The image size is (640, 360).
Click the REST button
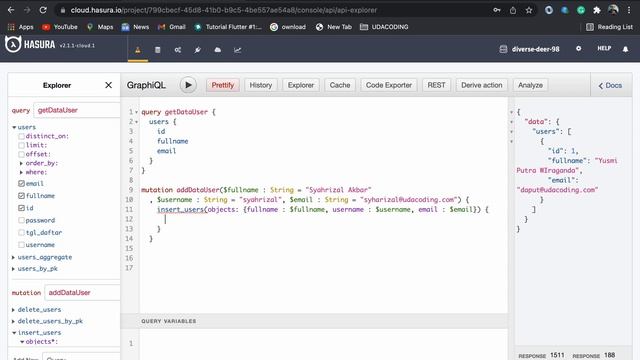[x=436, y=85]
